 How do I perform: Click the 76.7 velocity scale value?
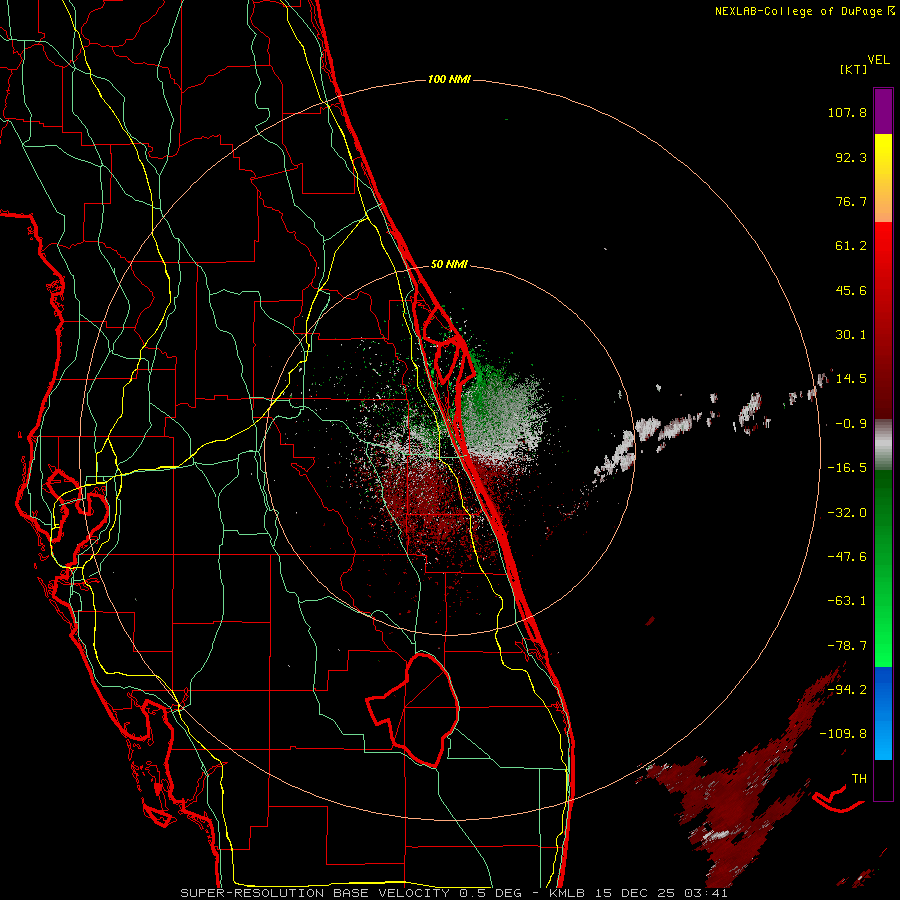click(851, 201)
